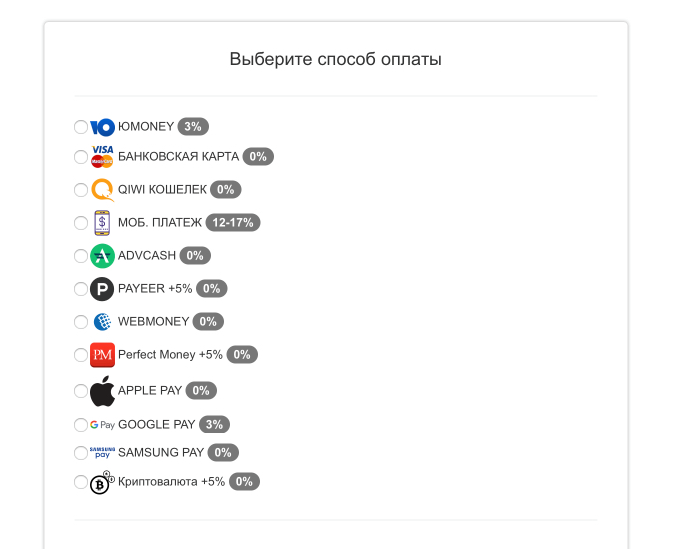
Task: Choose the SAMSUNG PAY radio option
Action: [x=81, y=453]
